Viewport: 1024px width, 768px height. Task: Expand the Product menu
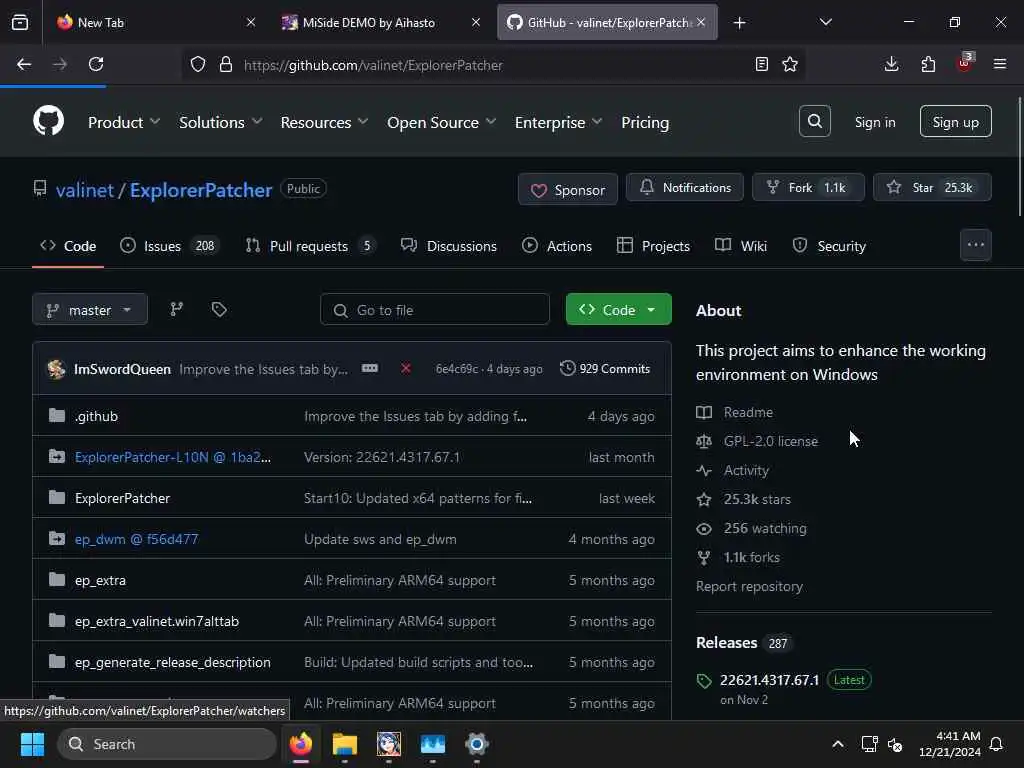(123, 122)
